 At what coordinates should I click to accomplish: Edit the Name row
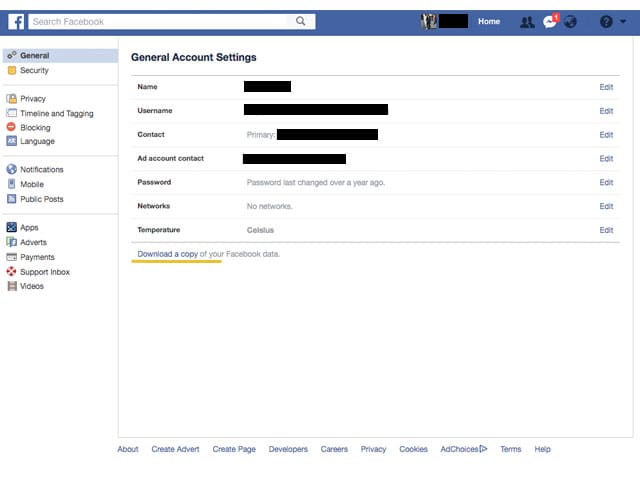point(606,87)
